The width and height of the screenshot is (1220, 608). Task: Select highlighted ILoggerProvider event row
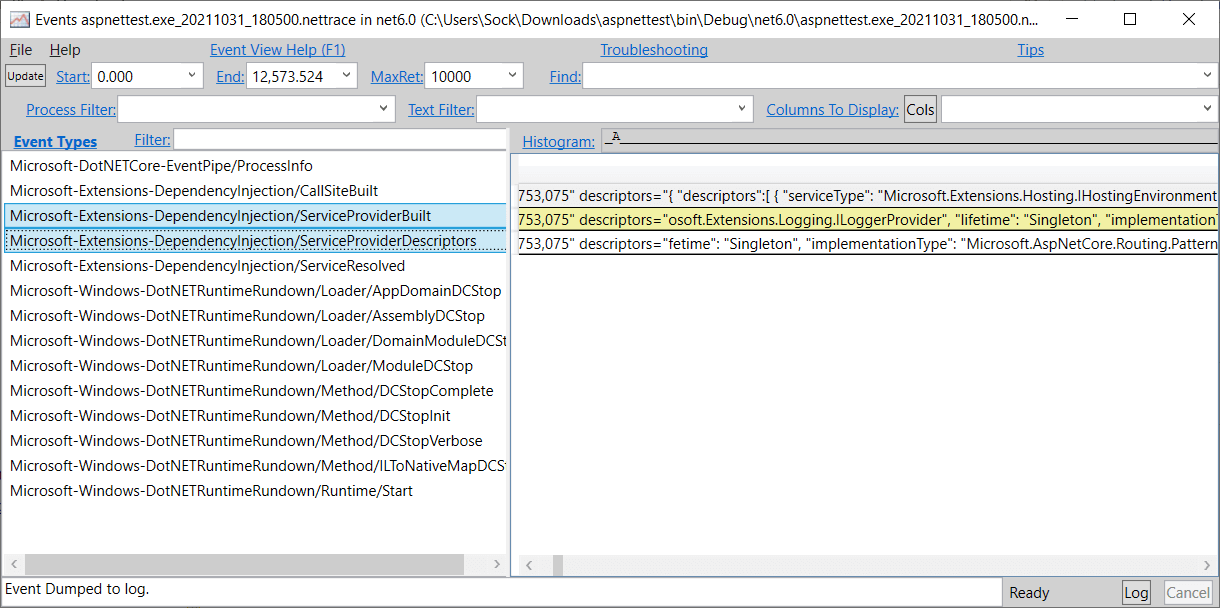tap(867, 219)
